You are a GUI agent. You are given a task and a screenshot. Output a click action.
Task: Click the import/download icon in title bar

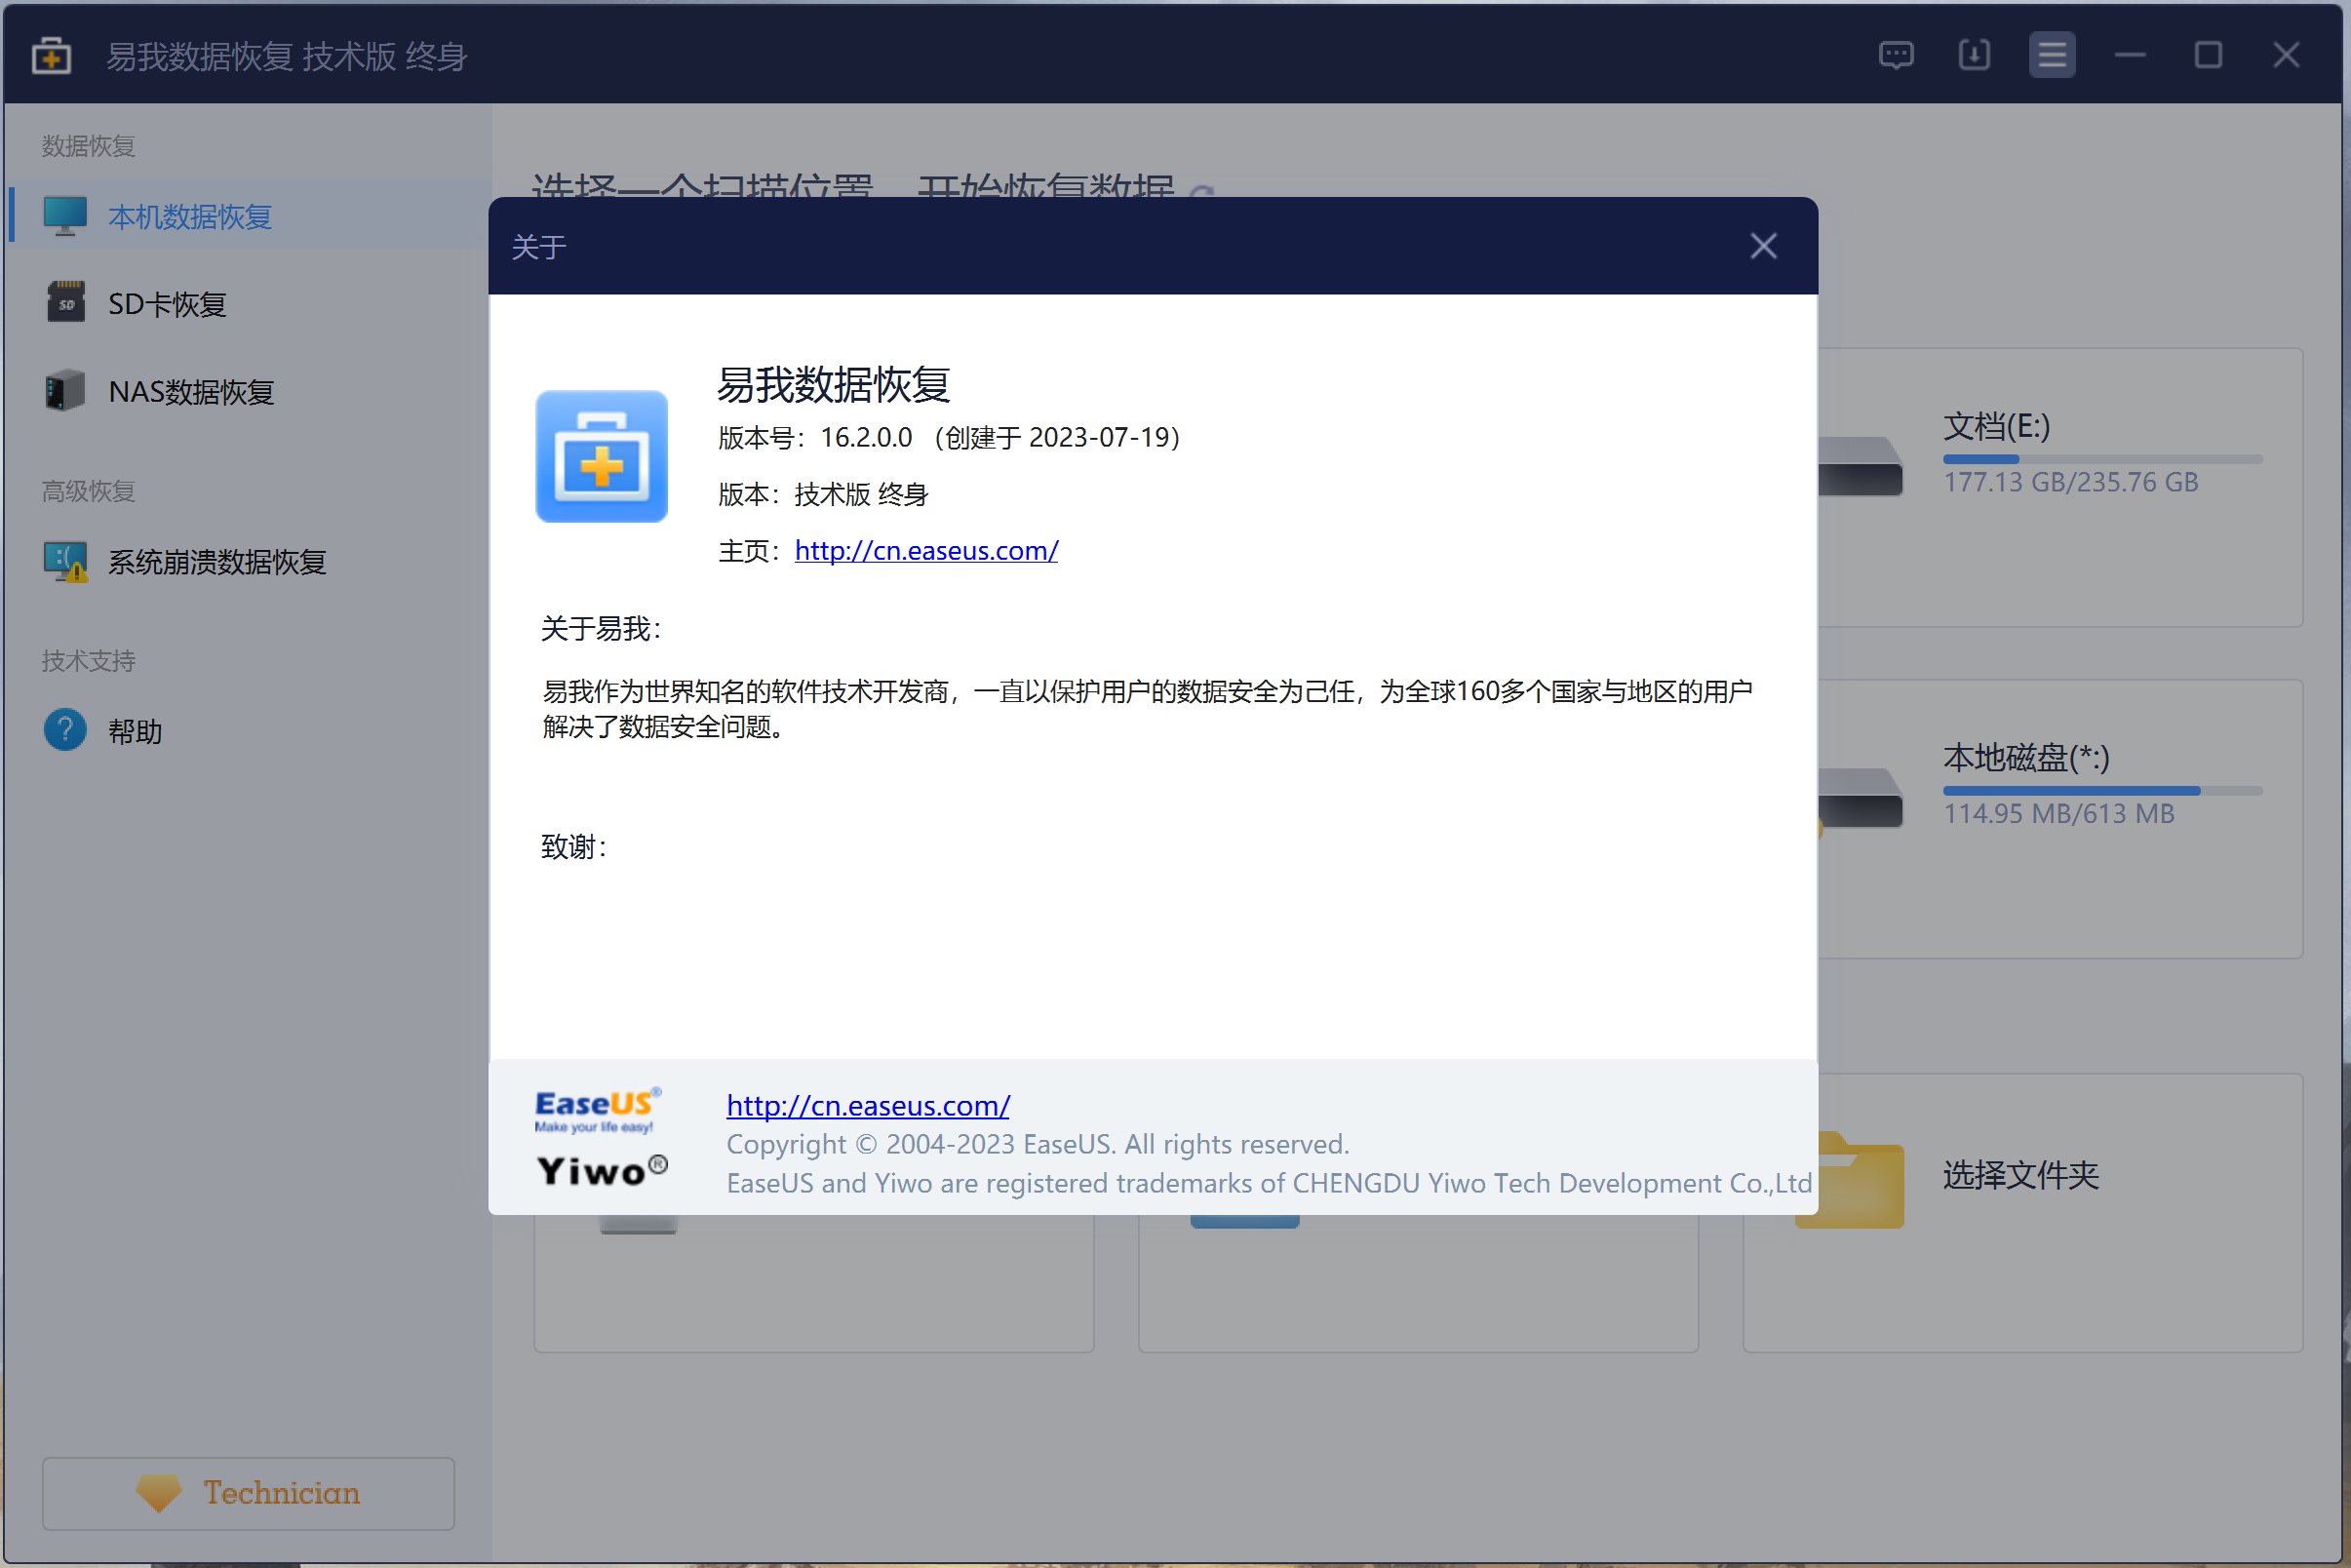coord(1974,55)
